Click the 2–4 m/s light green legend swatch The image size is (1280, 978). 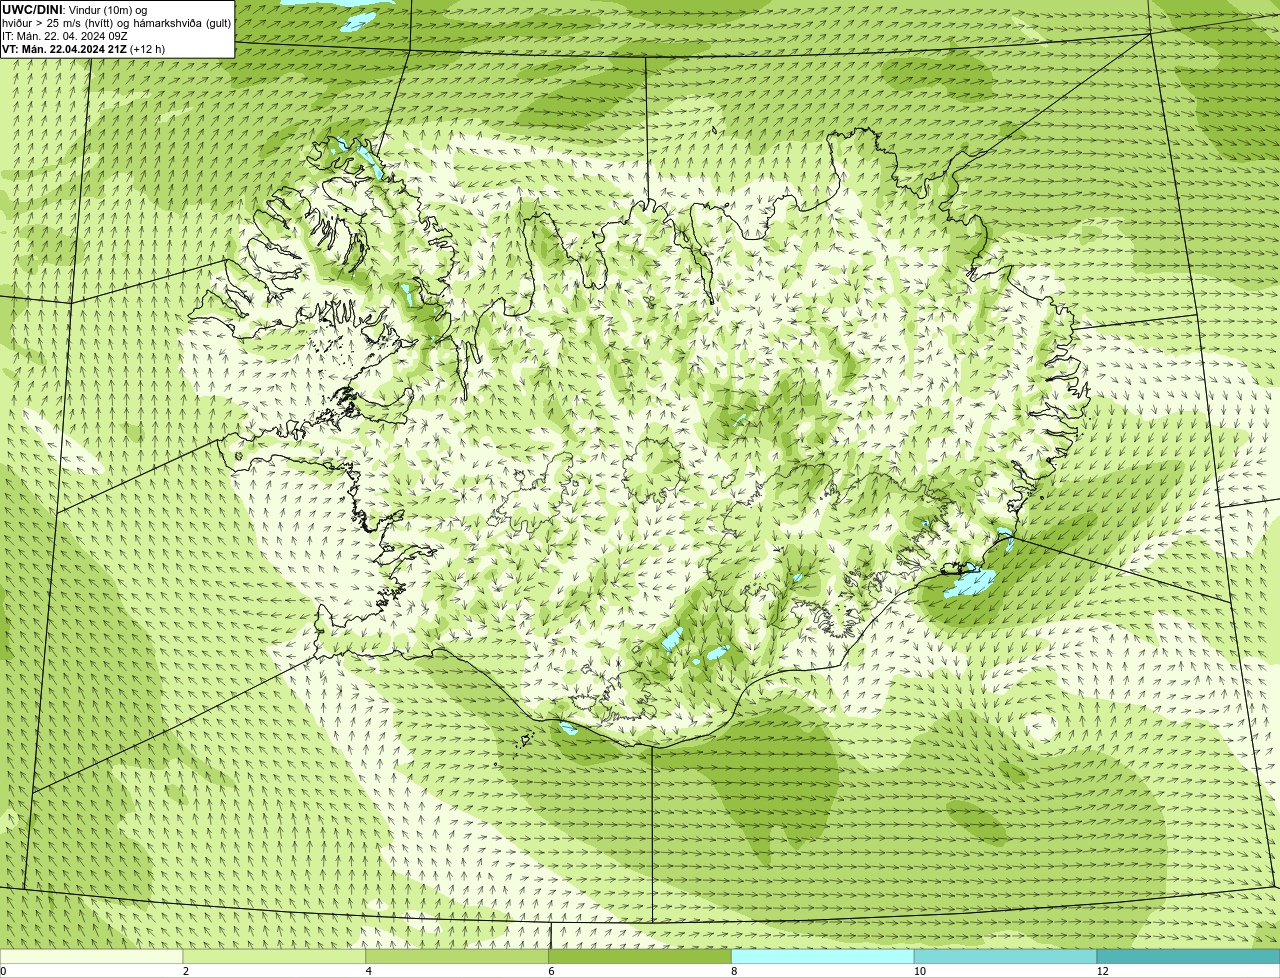(x=275, y=957)
